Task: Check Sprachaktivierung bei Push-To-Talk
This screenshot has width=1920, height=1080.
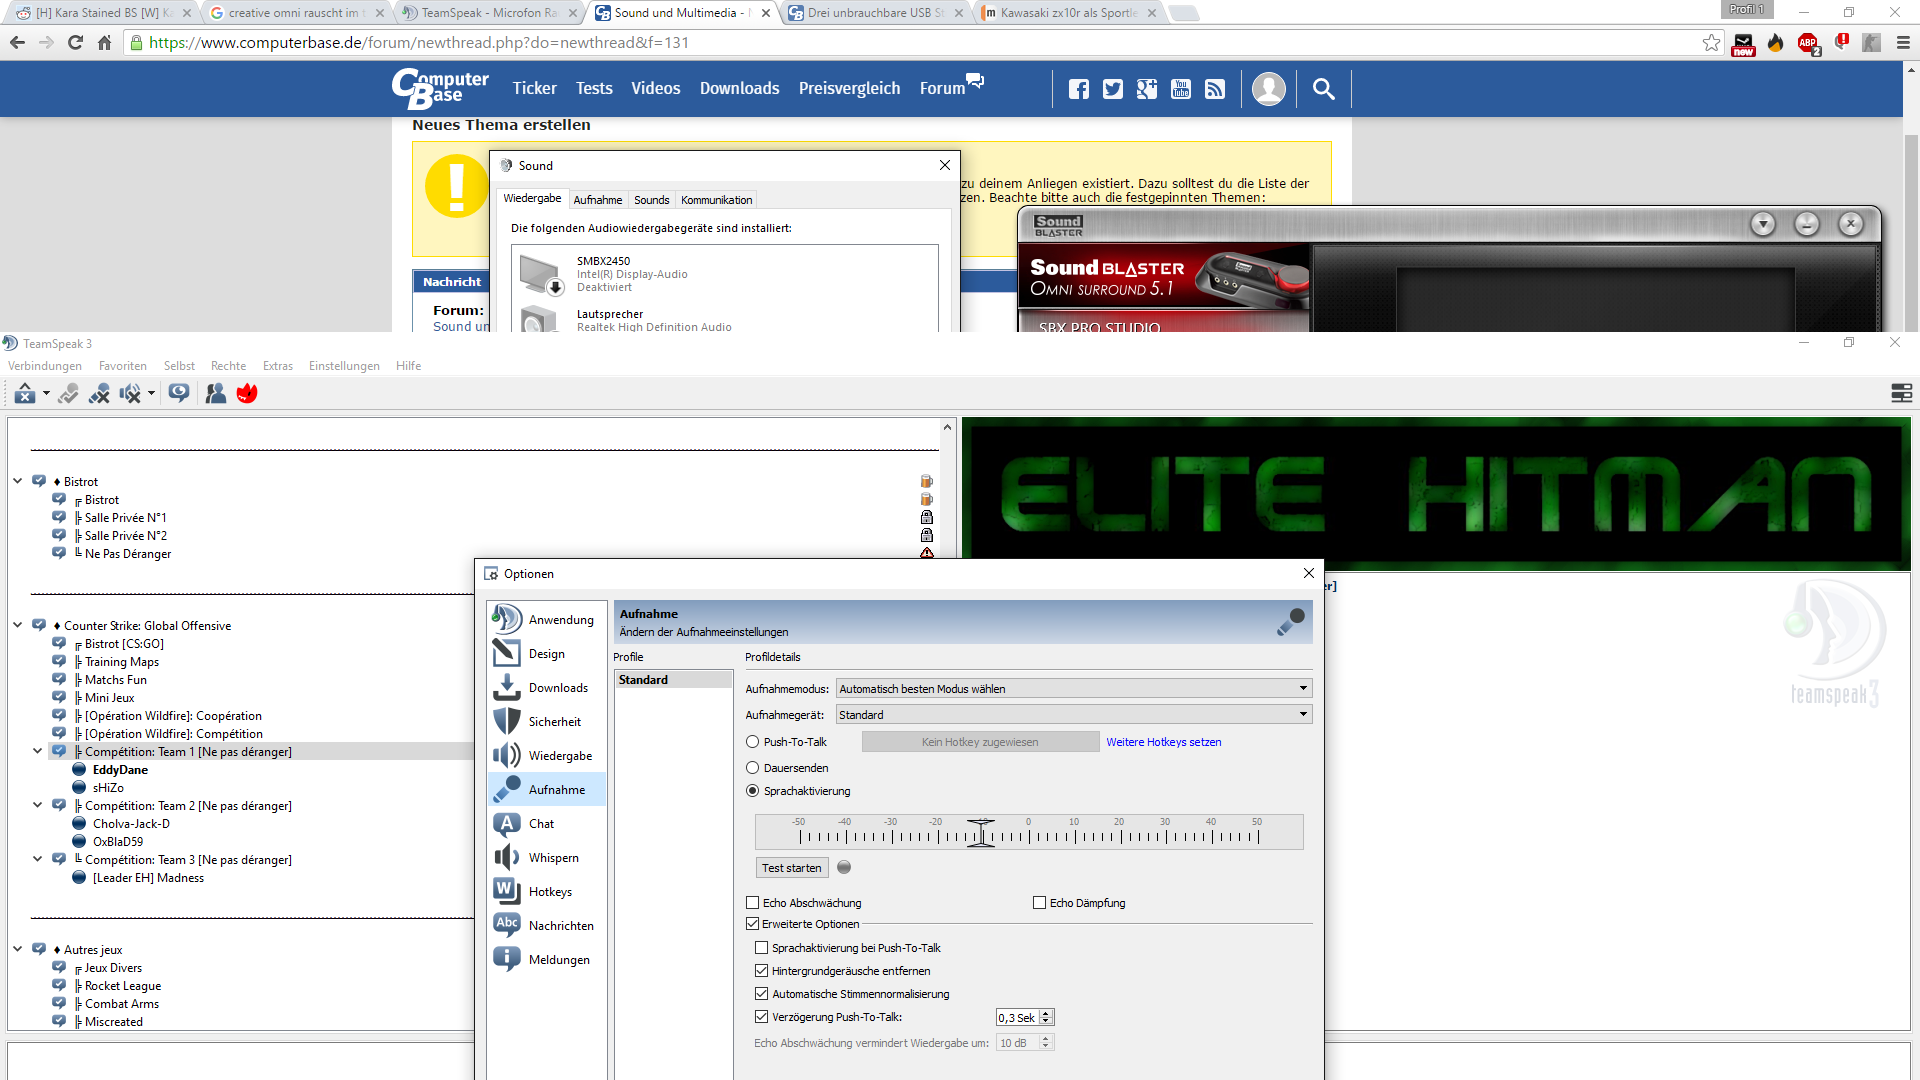Action: [762, 948]
